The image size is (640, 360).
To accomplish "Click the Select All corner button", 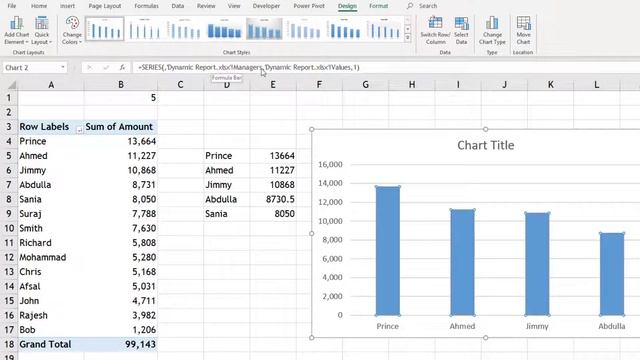I will click(11, 84).
